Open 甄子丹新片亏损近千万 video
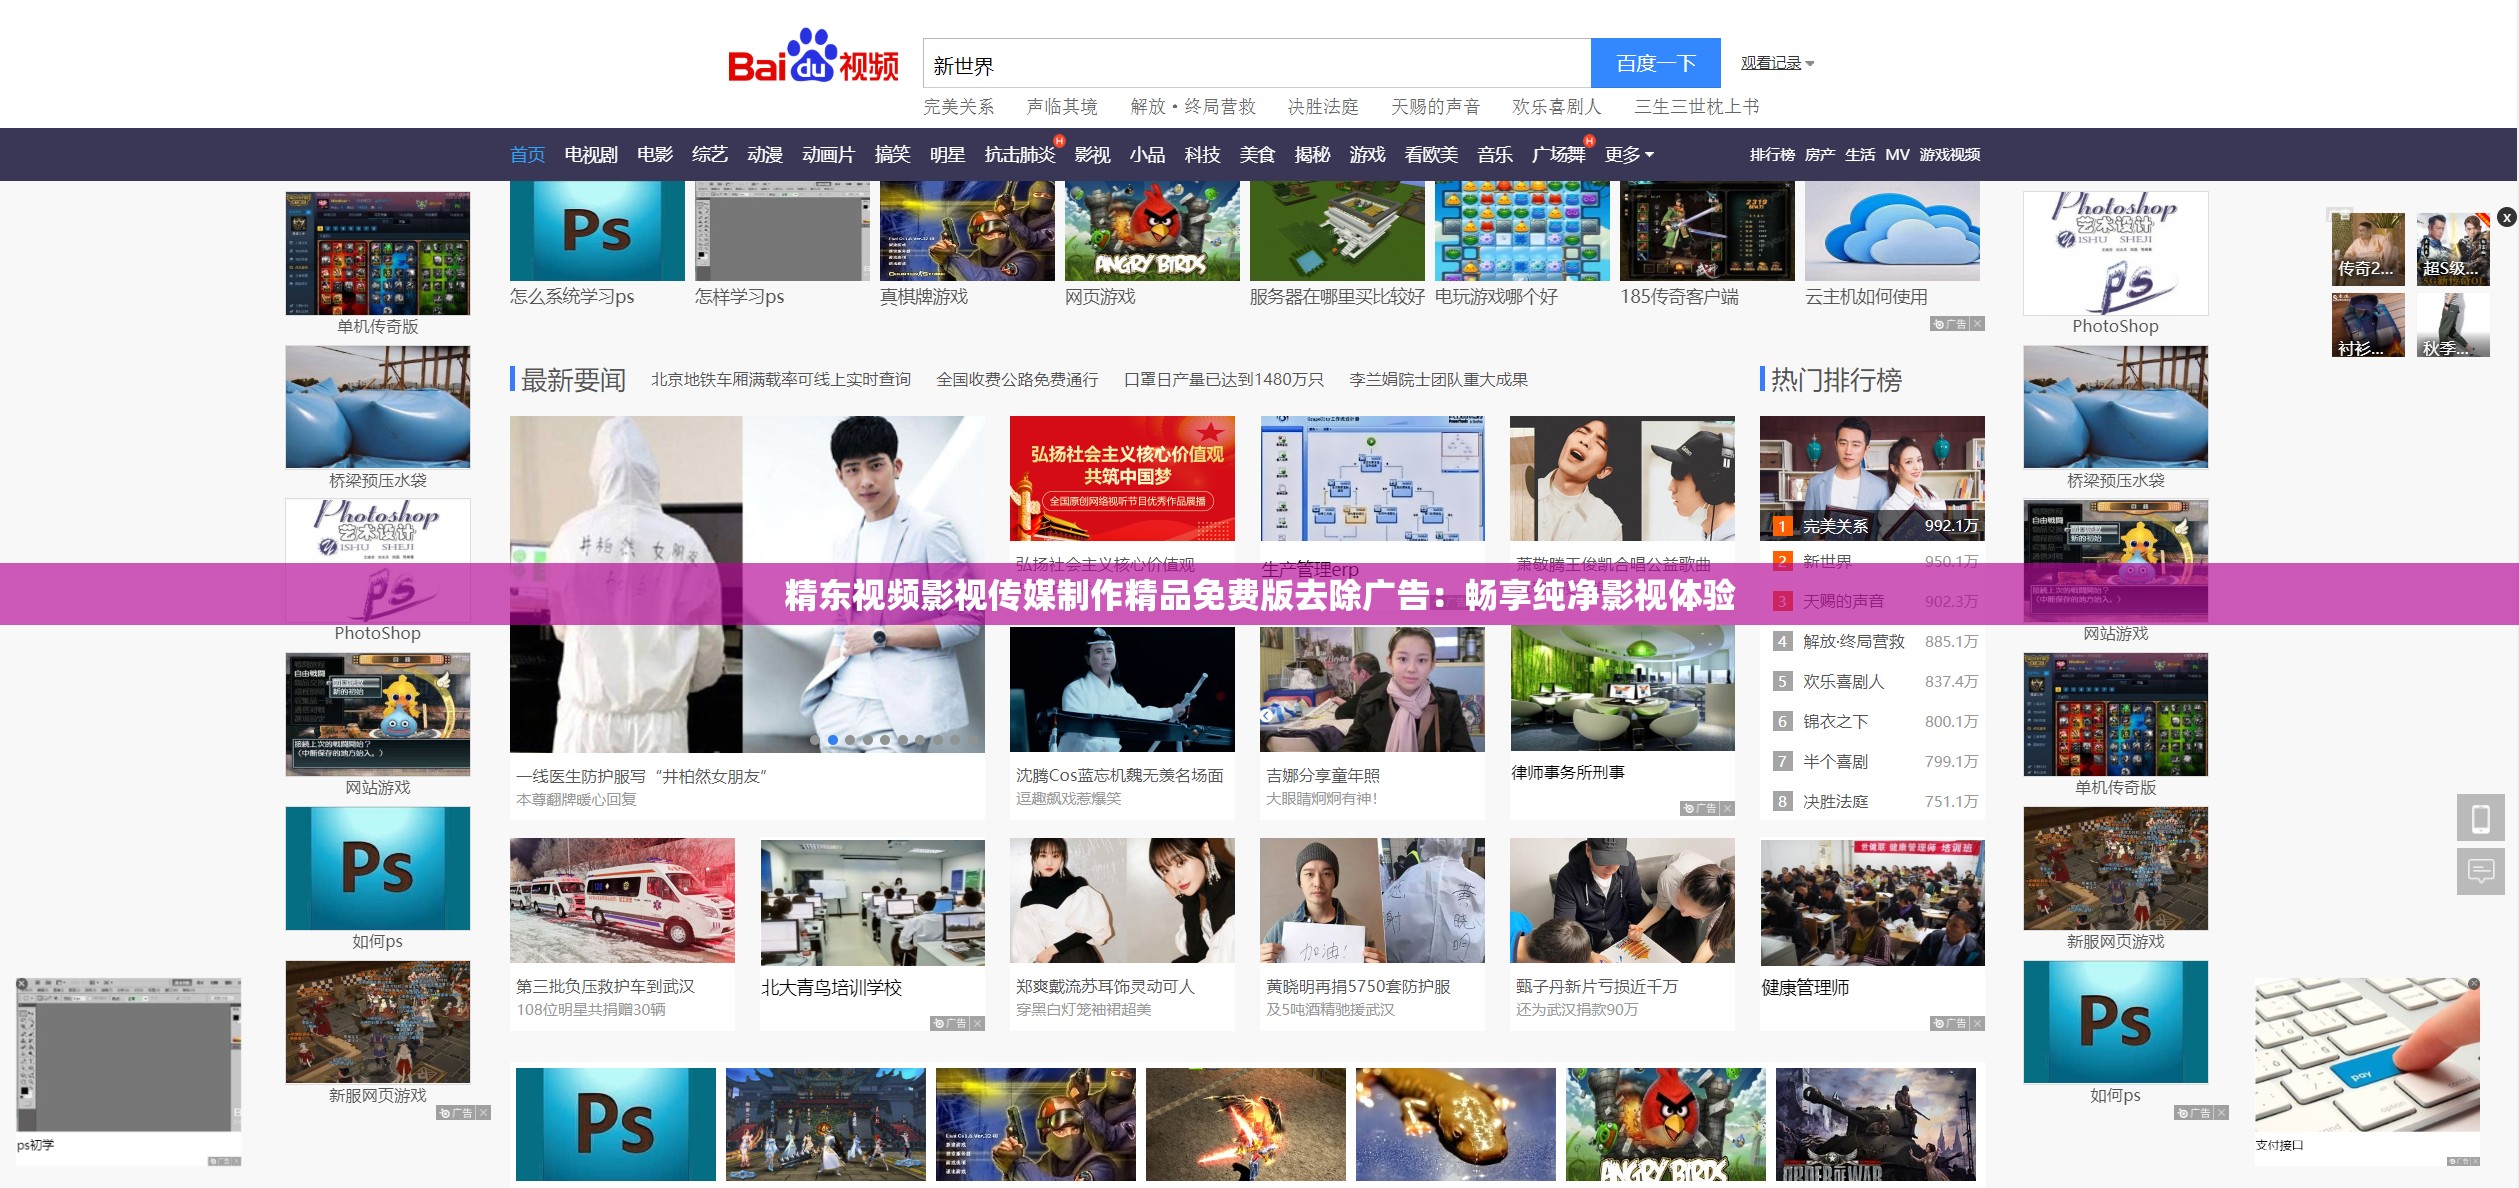The width and height of the screenshot is (2519, 1188). [x=1622, y=901]
